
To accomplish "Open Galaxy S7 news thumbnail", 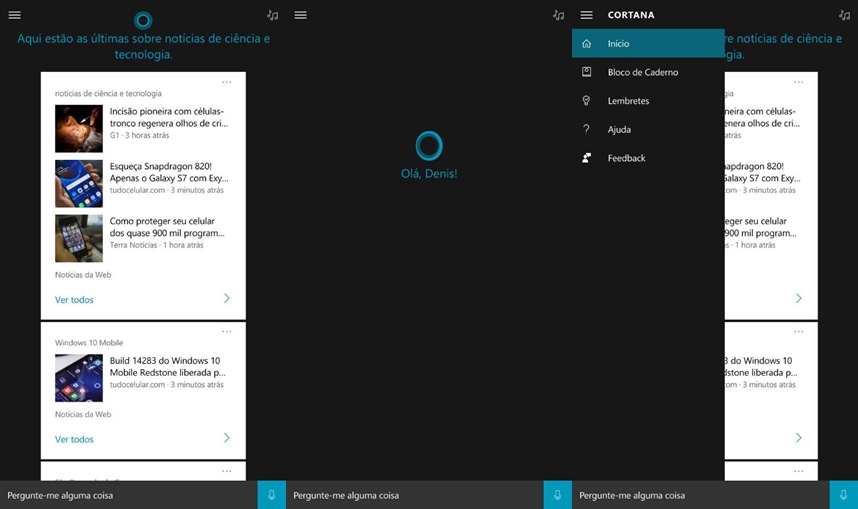I will coord(79,183).
